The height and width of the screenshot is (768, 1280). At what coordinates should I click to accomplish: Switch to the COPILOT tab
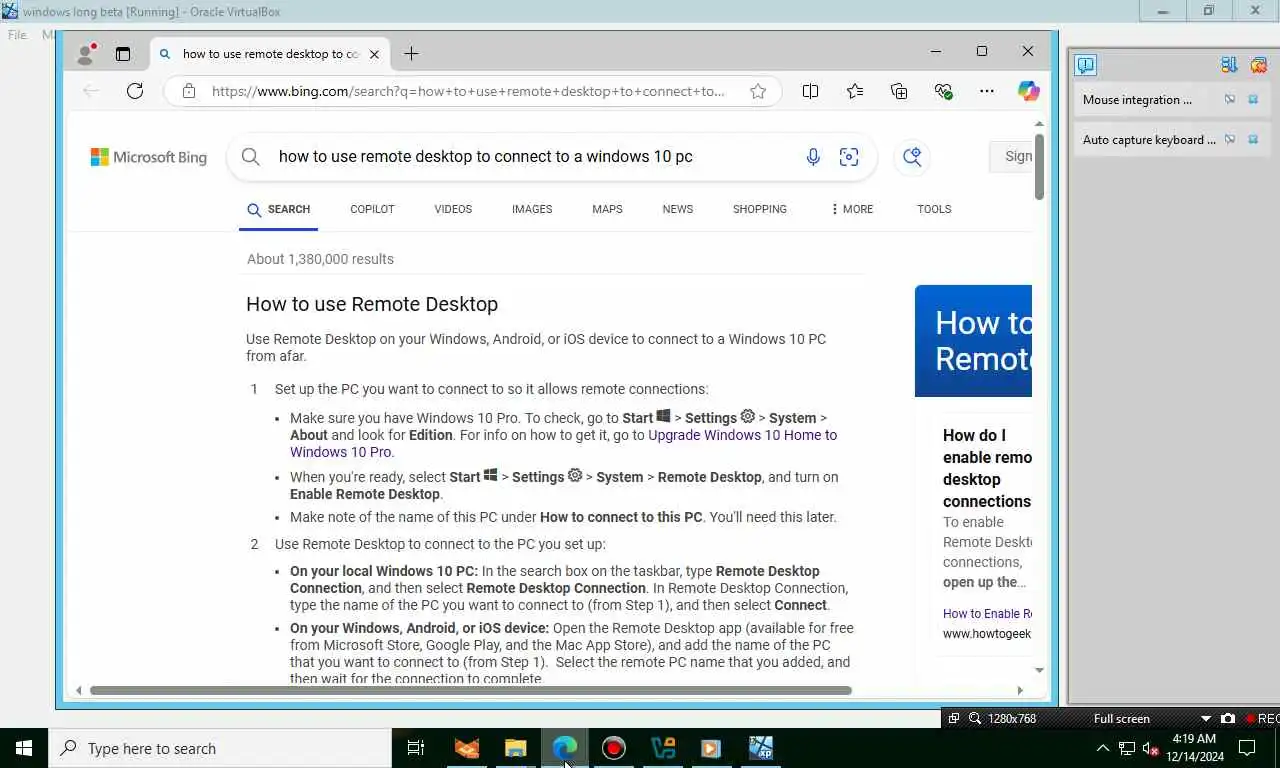coord(372,209)
